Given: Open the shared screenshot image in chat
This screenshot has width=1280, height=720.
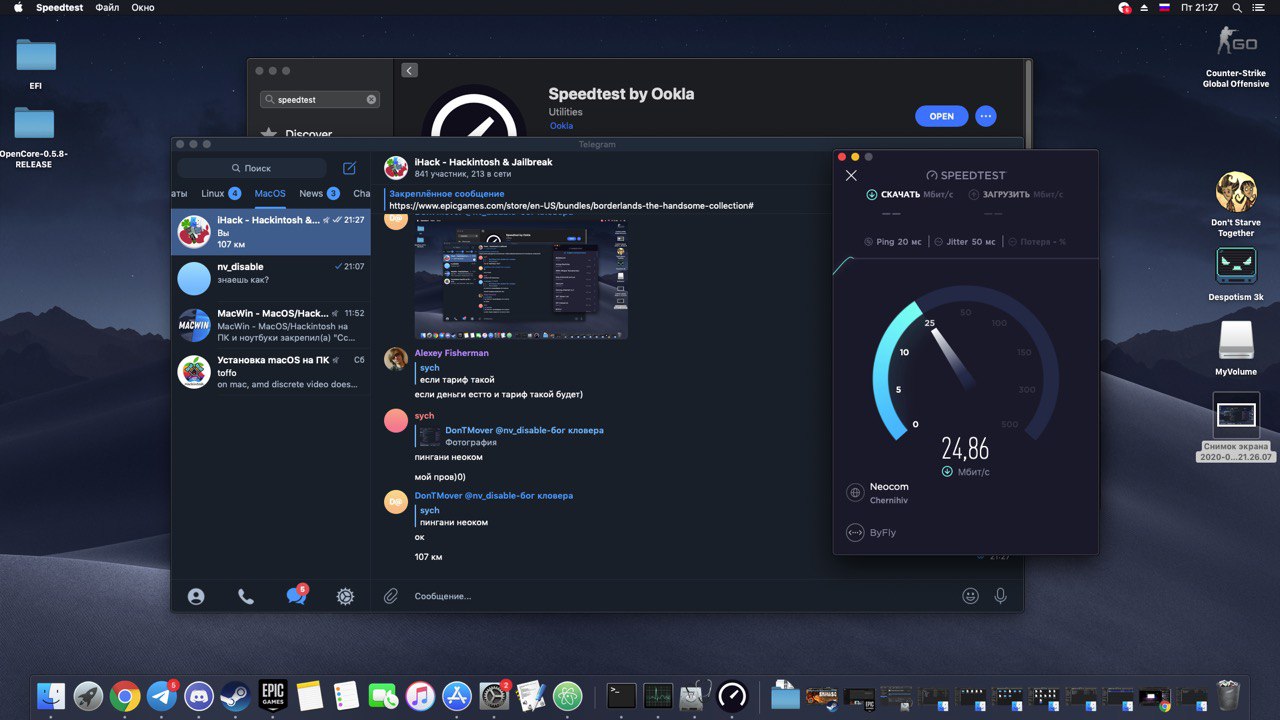Looking at the screenshot, I should tap(521, 281).
